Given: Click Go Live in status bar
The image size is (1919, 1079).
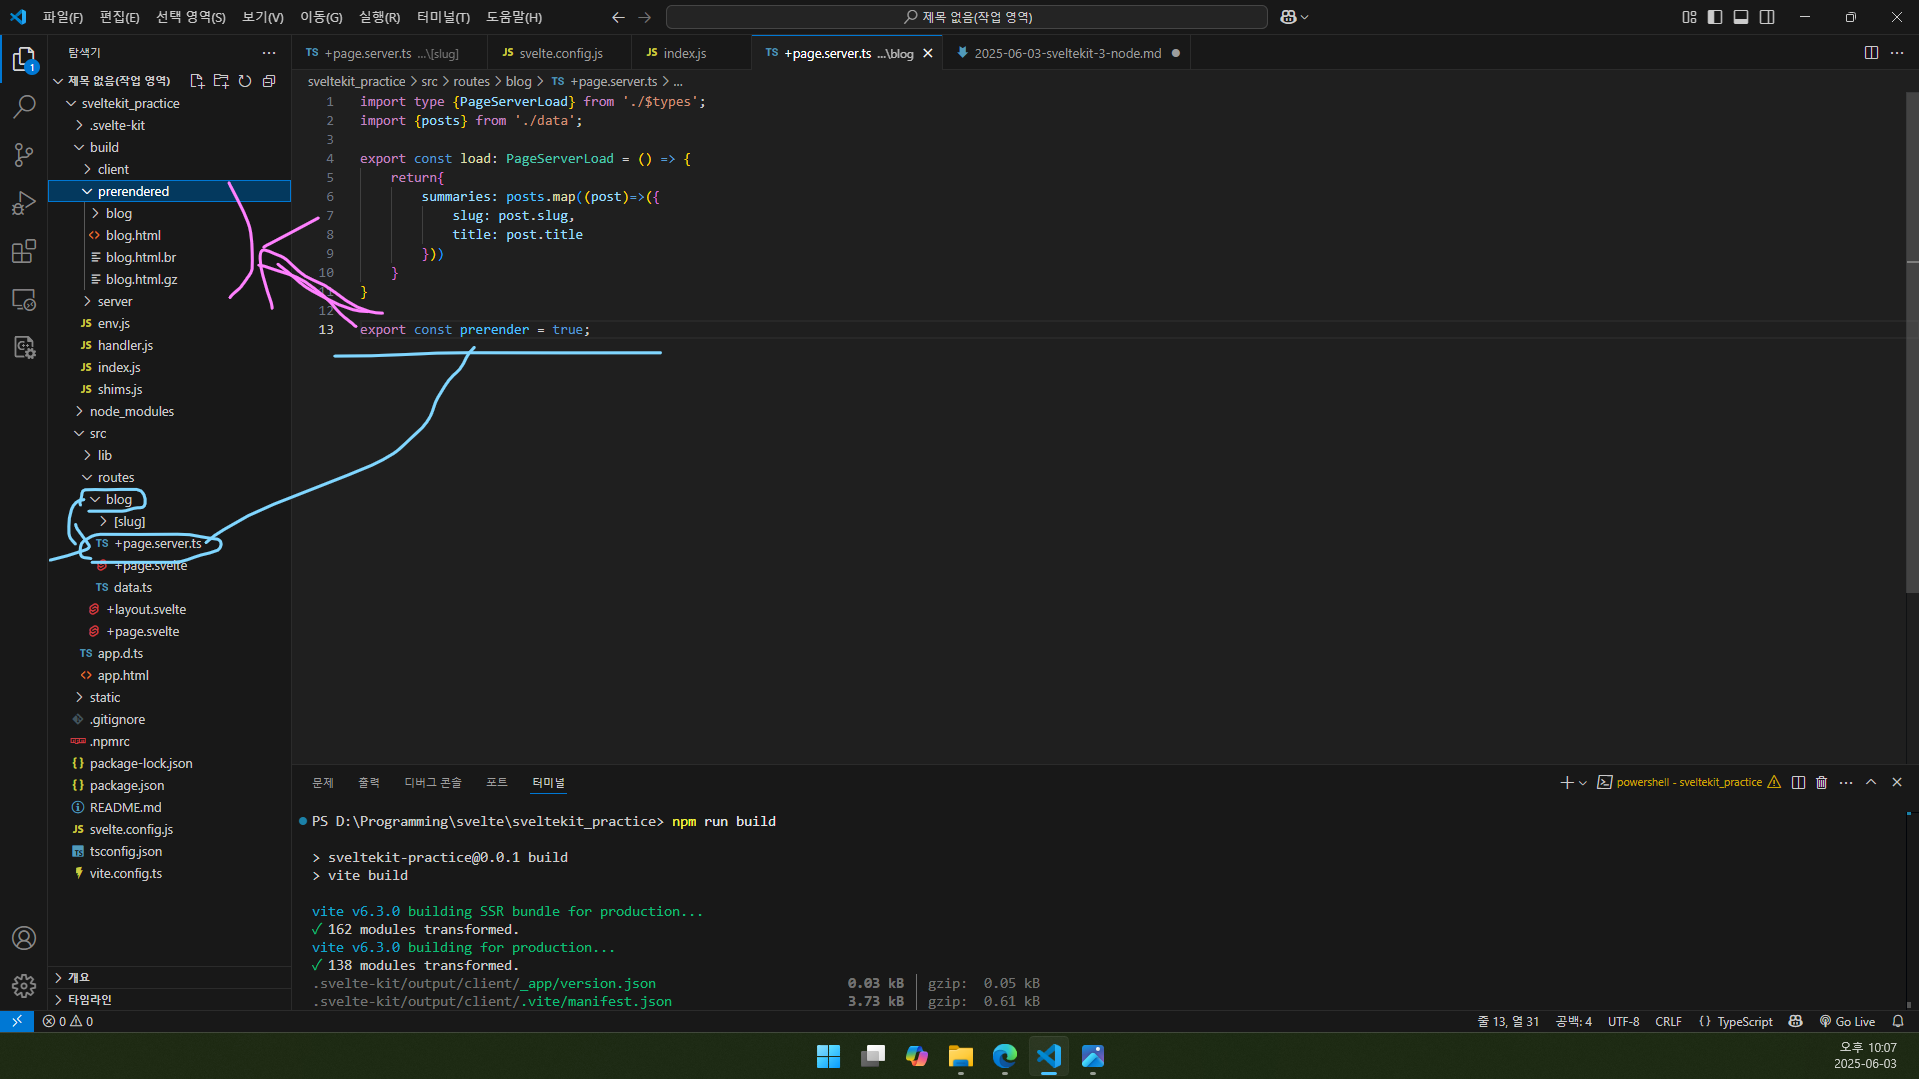Looking at the screenshot, I should [x=1847, y=1021].
